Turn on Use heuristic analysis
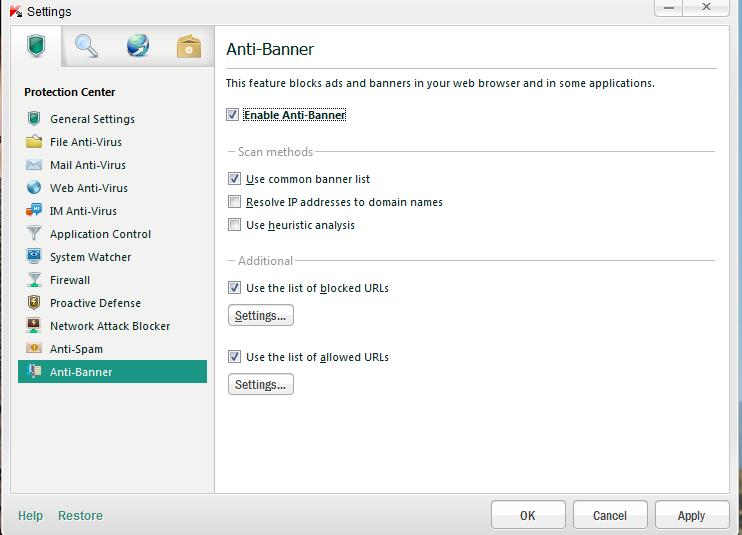Image resolution: width=742 pixels, height=535 pixels. tap(235, 225)
